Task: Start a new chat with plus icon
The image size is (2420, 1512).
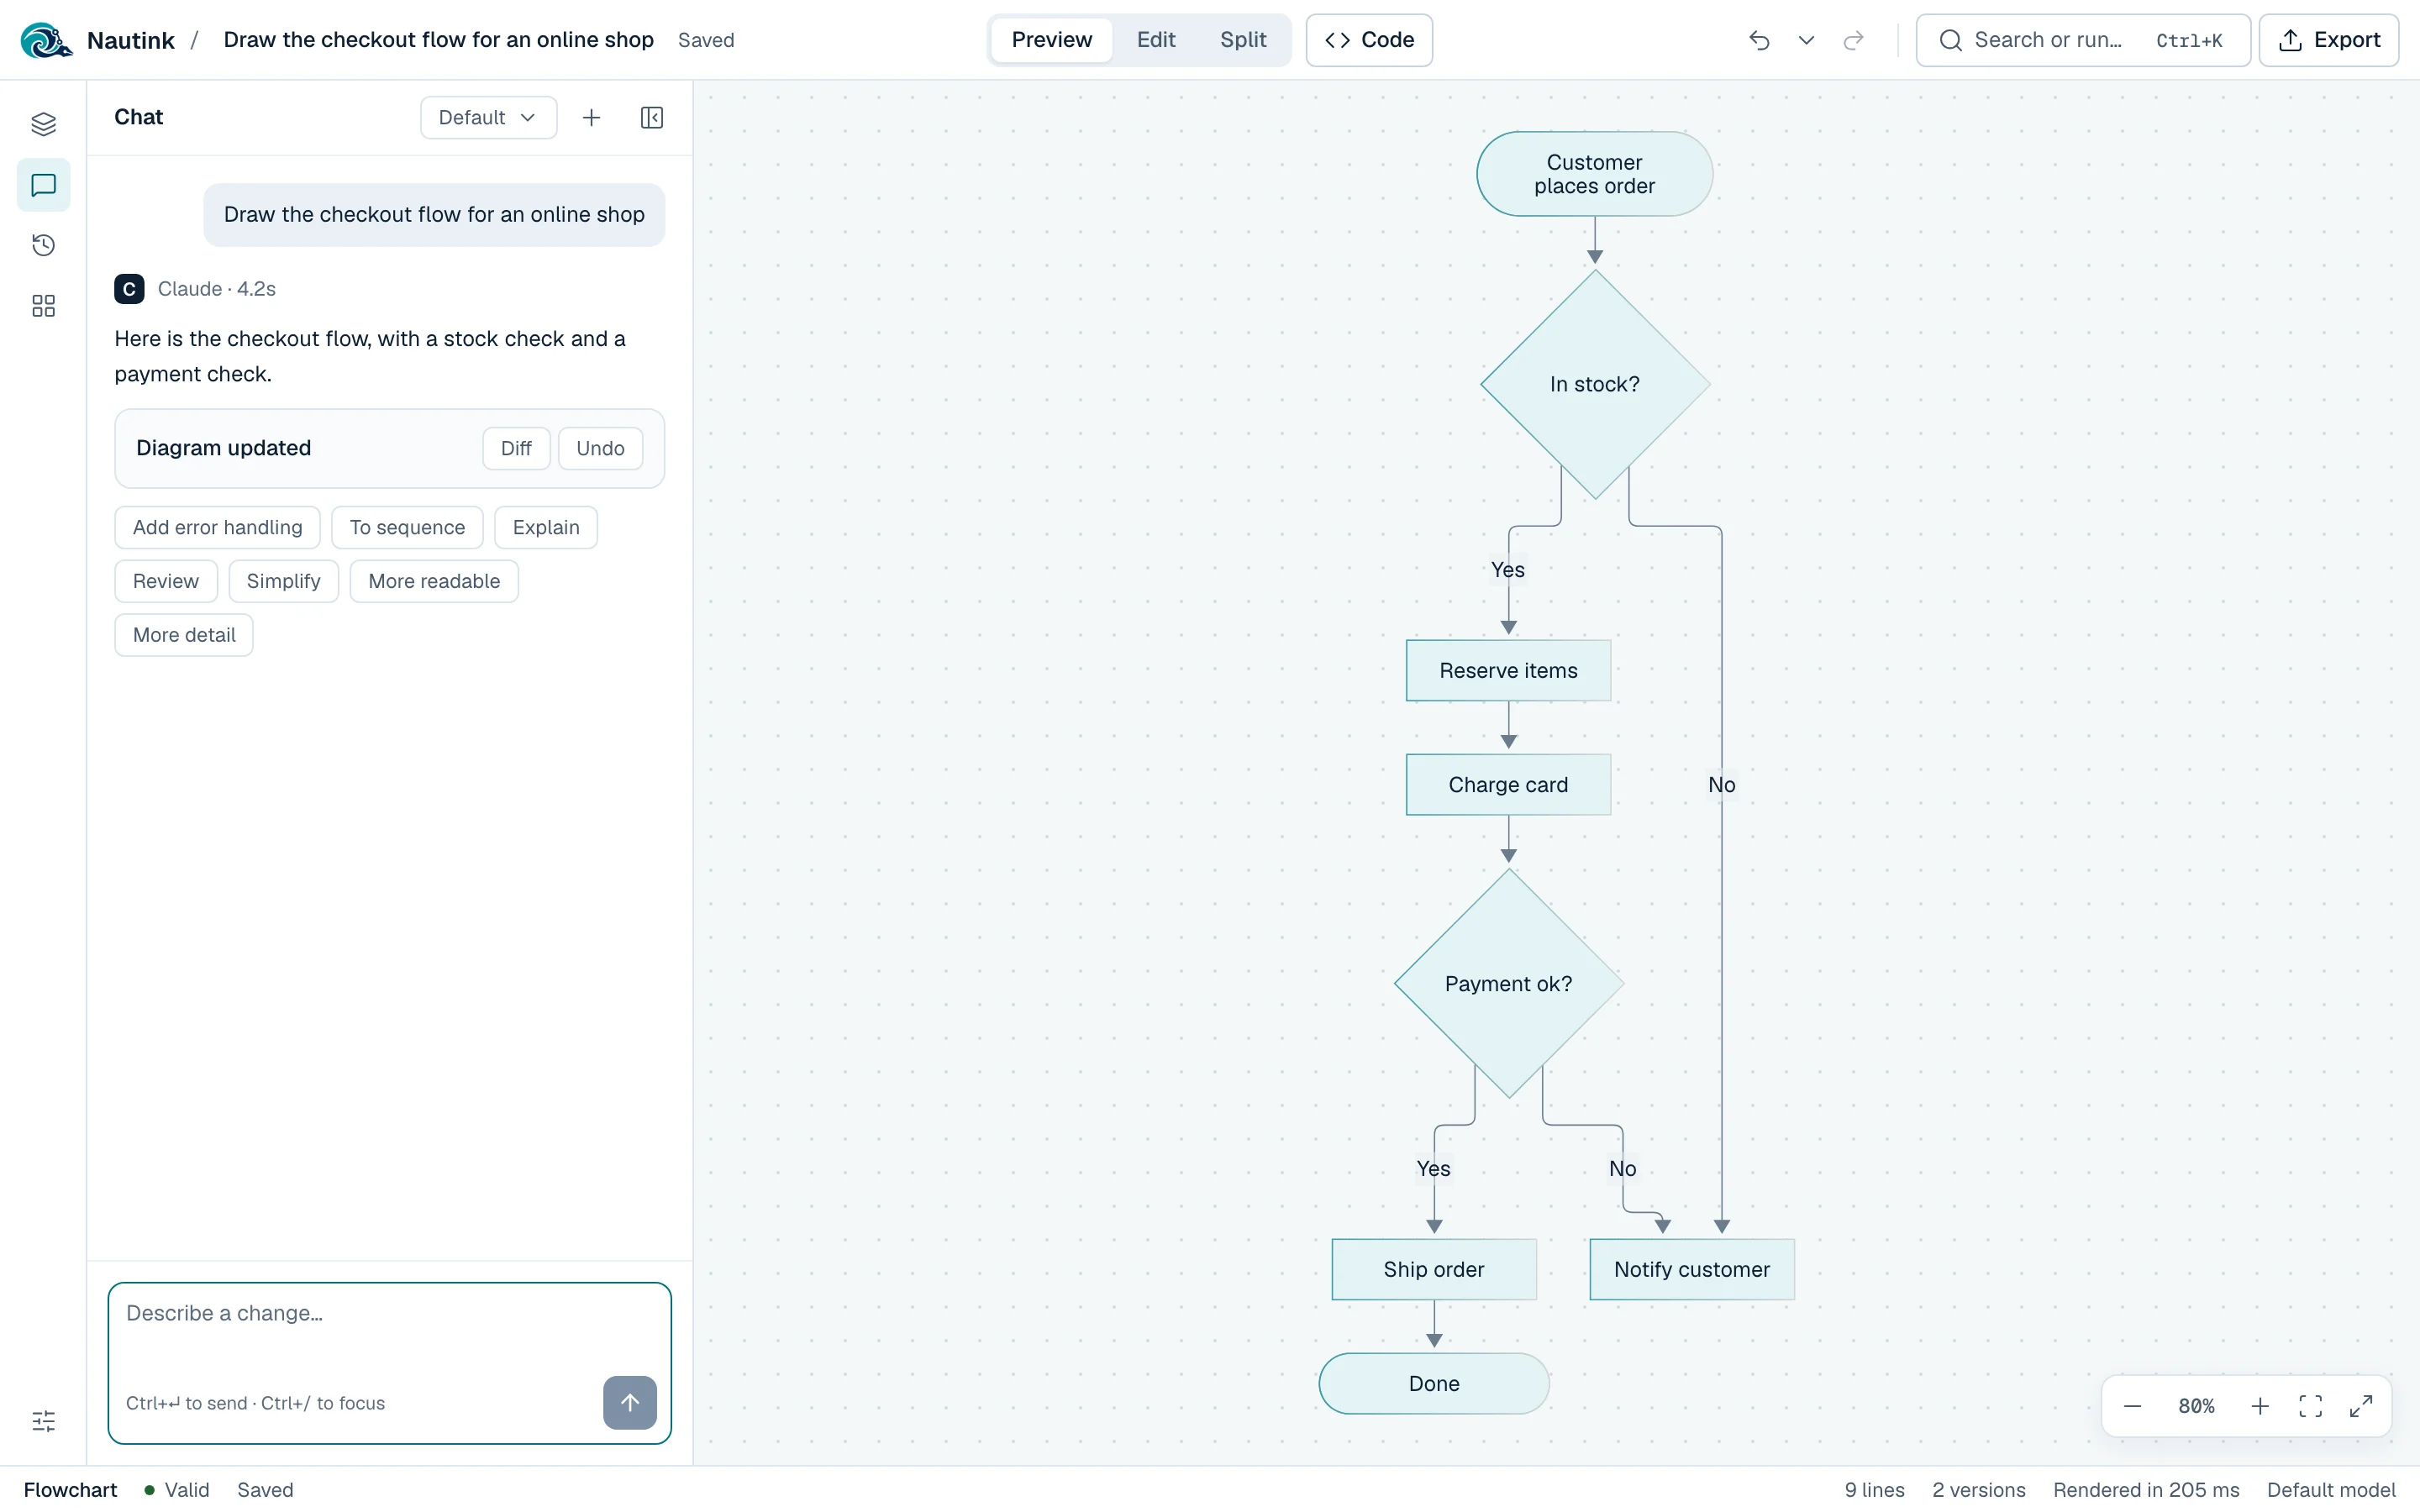Action: (591, 118)
